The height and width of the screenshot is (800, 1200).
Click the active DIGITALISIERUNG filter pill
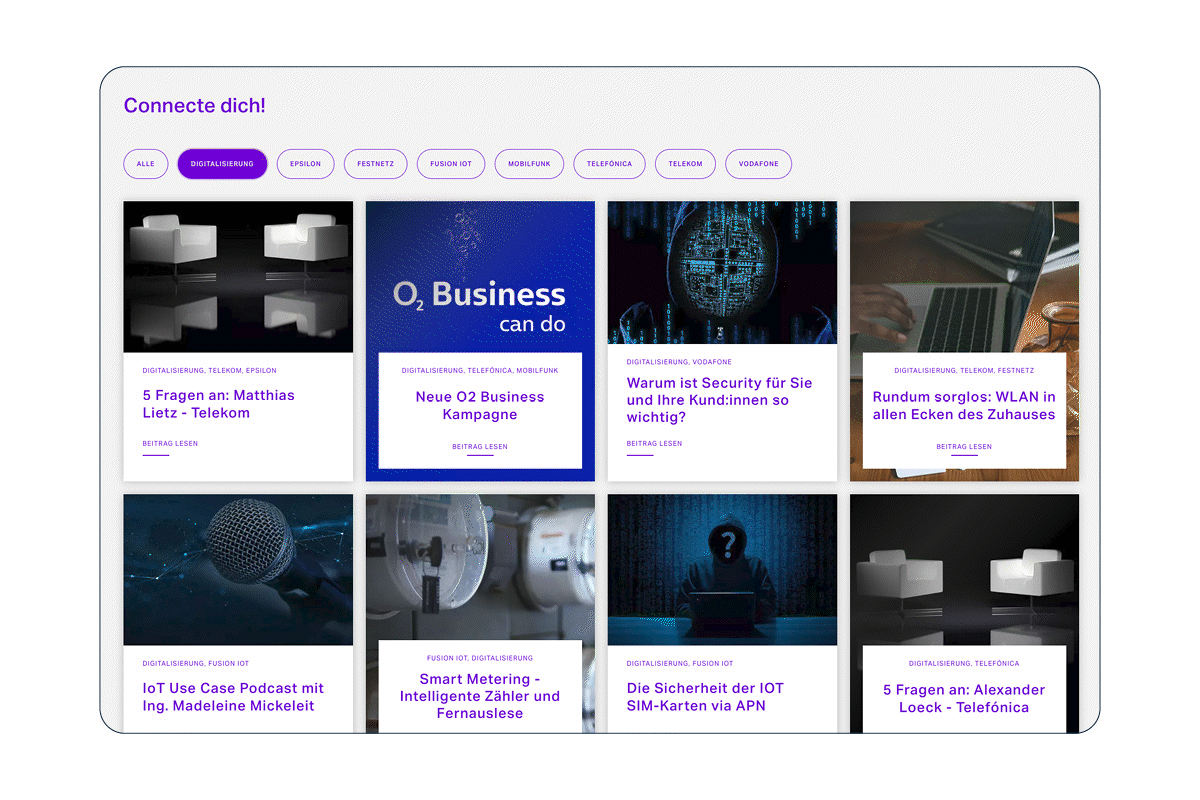tap(222, 164)
